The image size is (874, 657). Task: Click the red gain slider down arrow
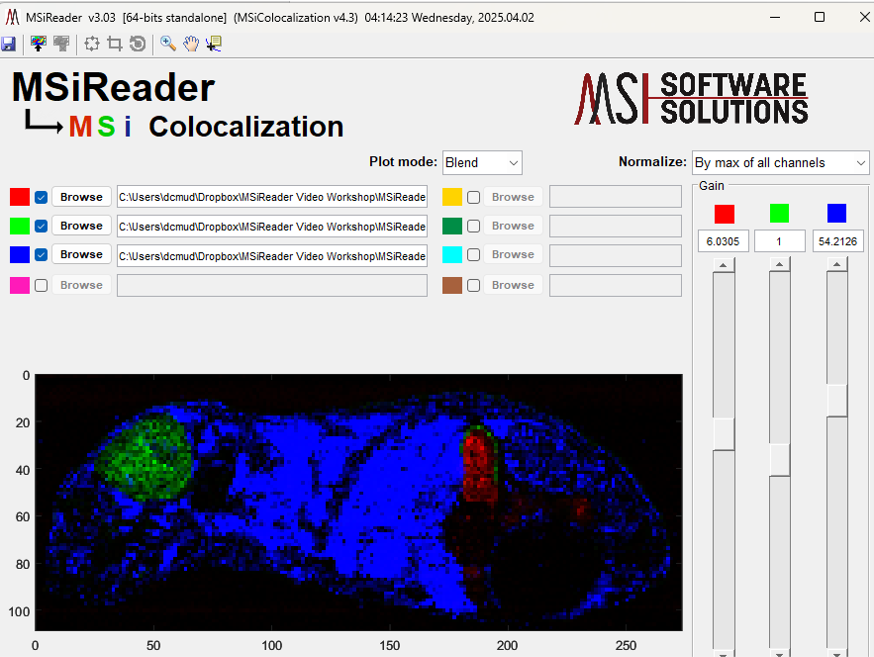724,653
